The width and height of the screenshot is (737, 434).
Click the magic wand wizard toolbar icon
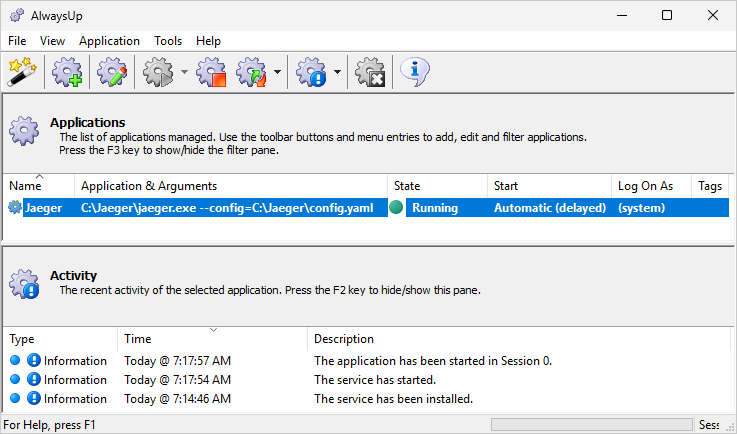[22, 72]
